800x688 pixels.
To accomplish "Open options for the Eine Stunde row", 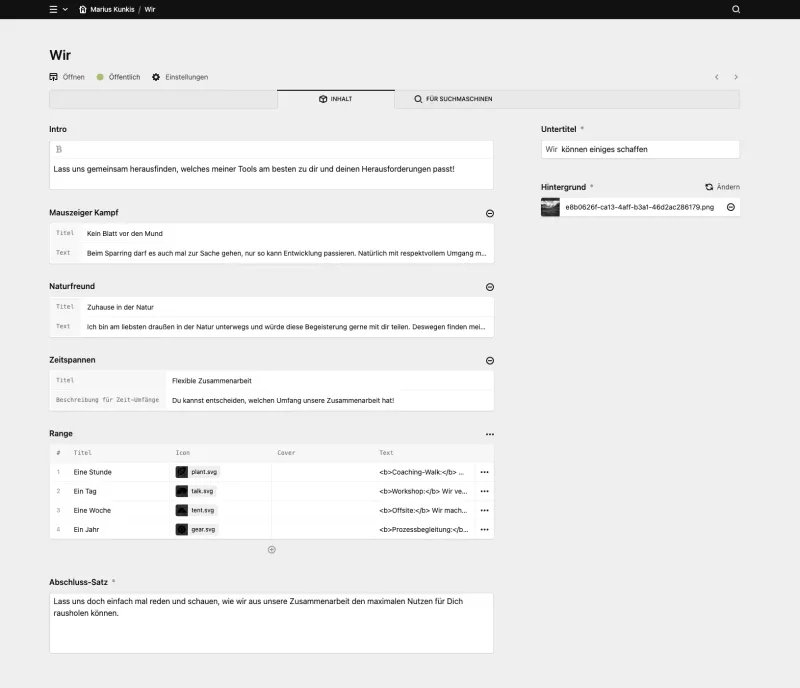I will pos(484,471).
